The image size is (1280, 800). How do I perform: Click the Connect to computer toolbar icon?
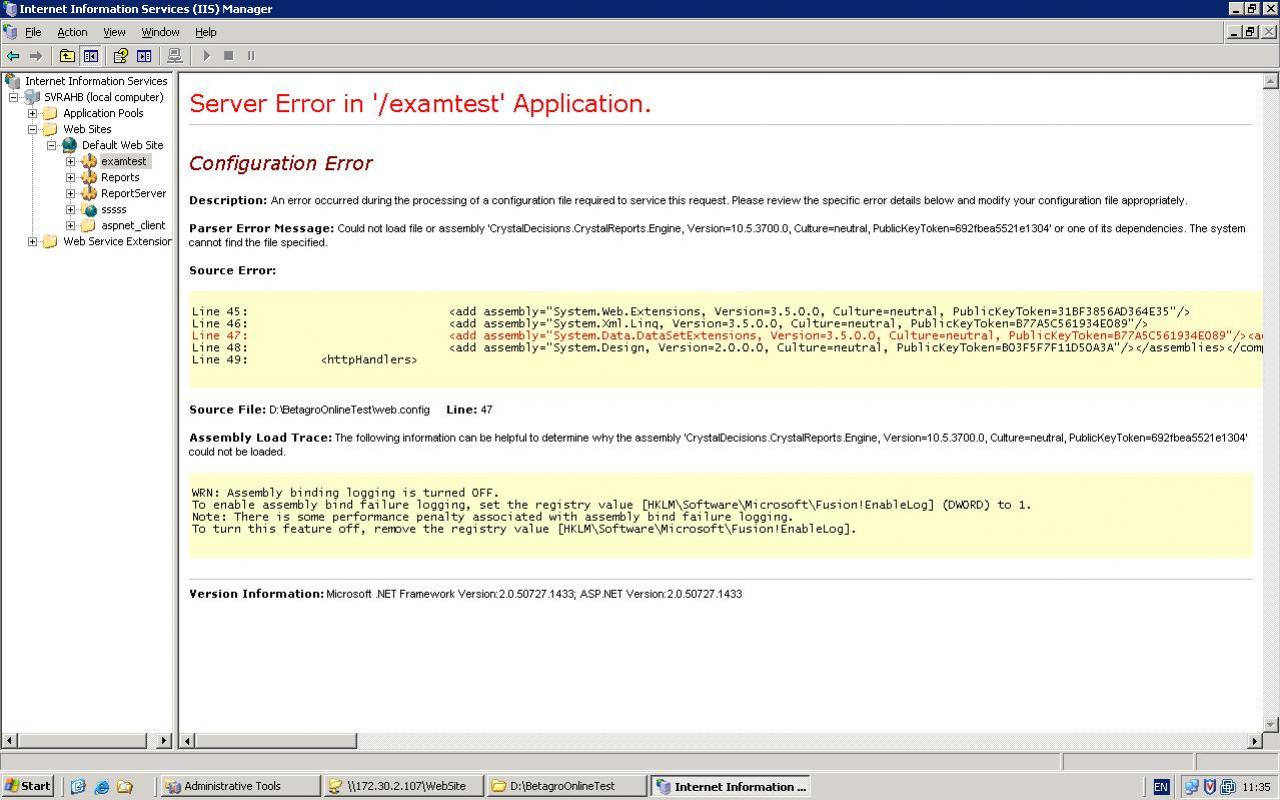click(174, 56)
